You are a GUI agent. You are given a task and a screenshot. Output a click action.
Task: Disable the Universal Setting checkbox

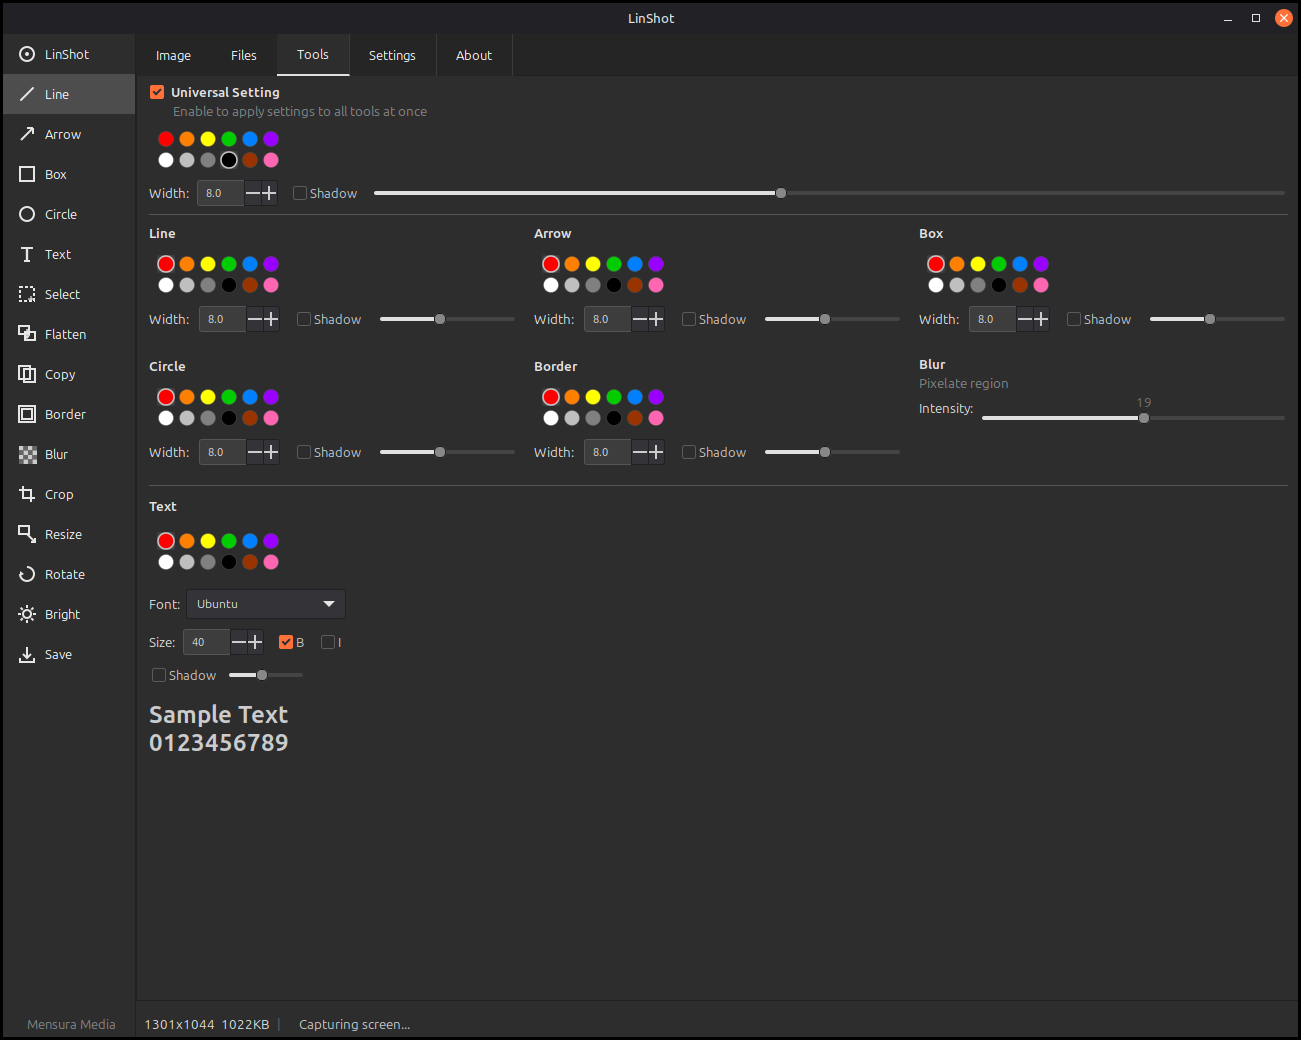click(157, 92)
